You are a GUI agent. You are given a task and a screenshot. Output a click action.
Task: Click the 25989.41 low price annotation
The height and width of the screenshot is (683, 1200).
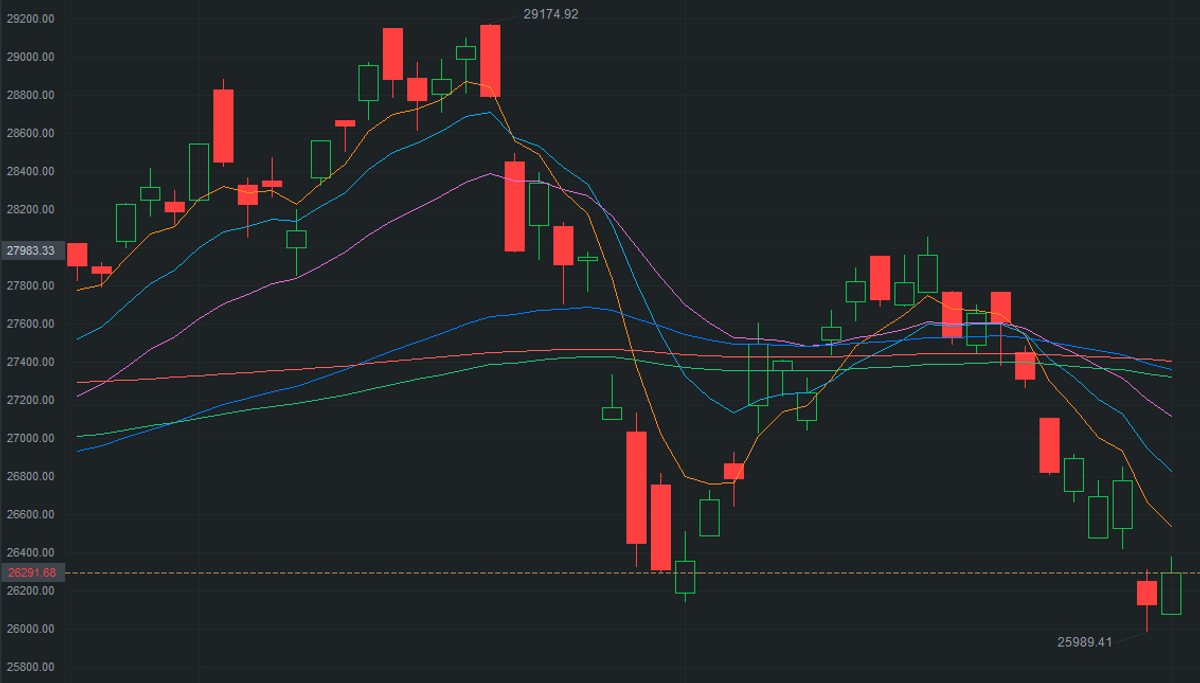coord(1085,642)
